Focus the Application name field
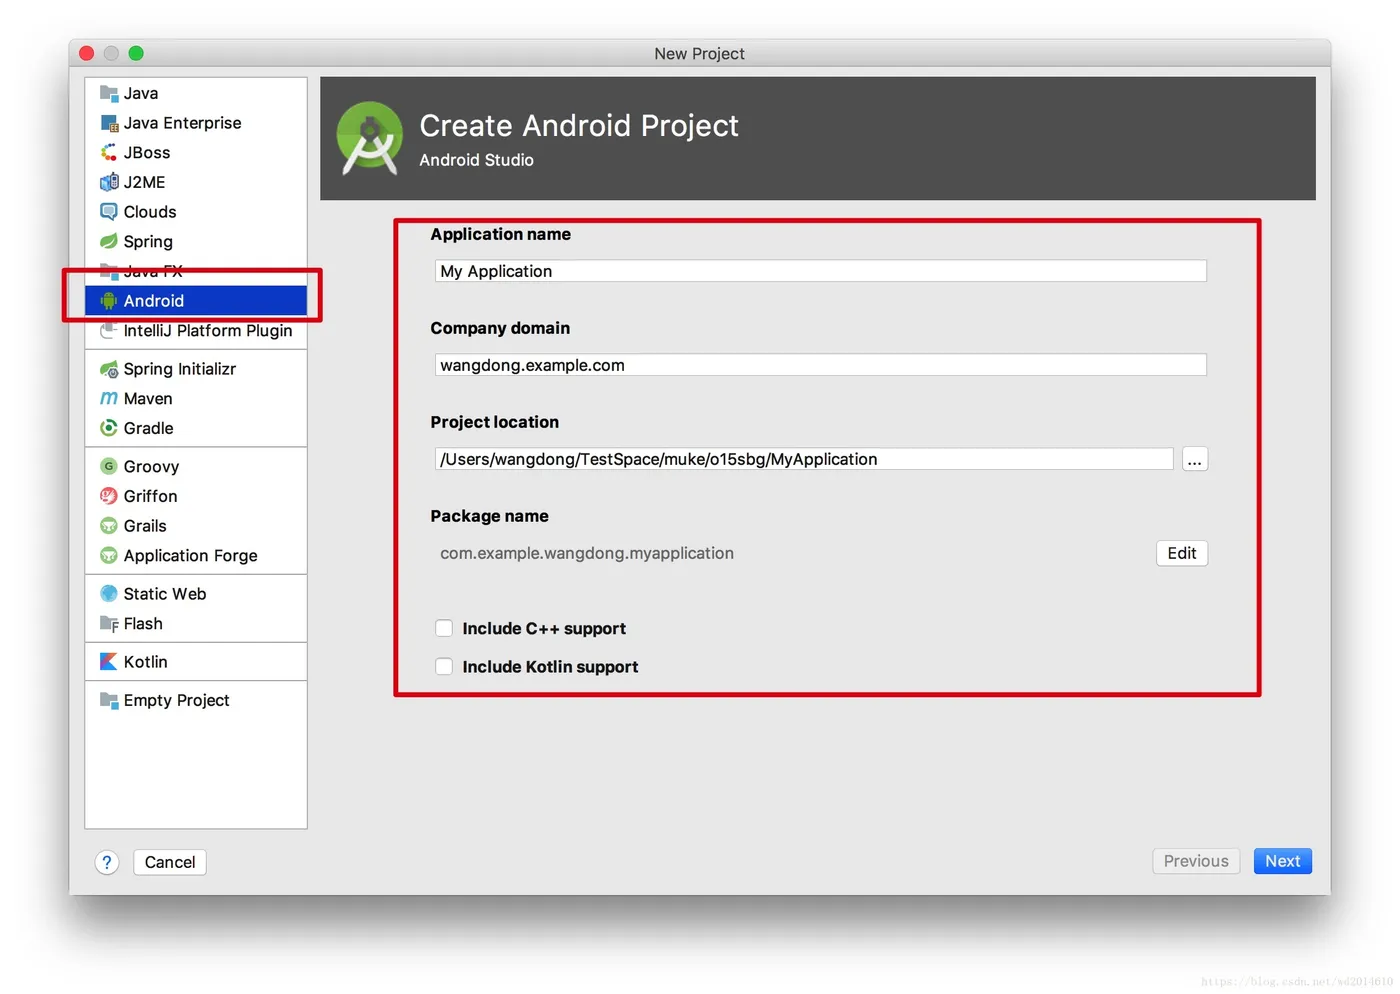Screen dimensions: 1400x994 pos(821,271)
